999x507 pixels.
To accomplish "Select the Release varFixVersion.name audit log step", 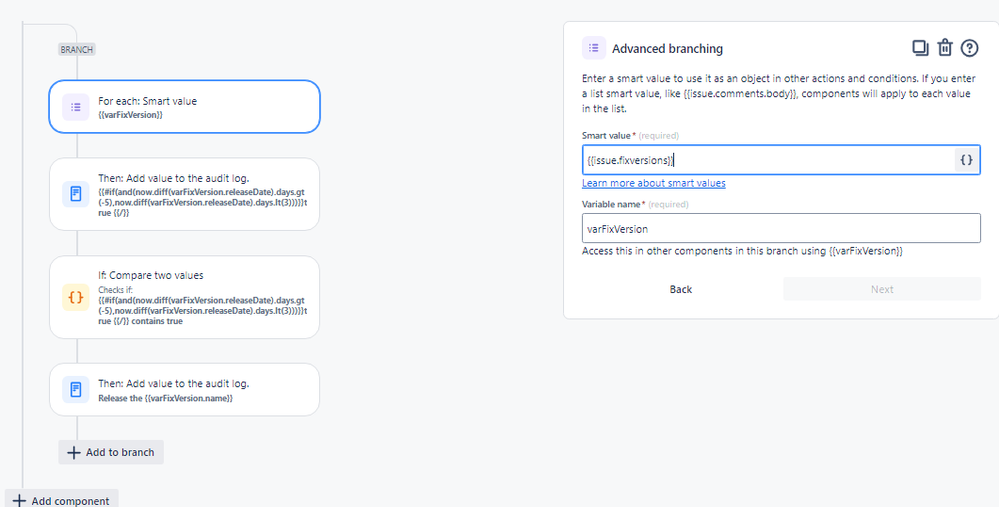I will tap(185, 390).
